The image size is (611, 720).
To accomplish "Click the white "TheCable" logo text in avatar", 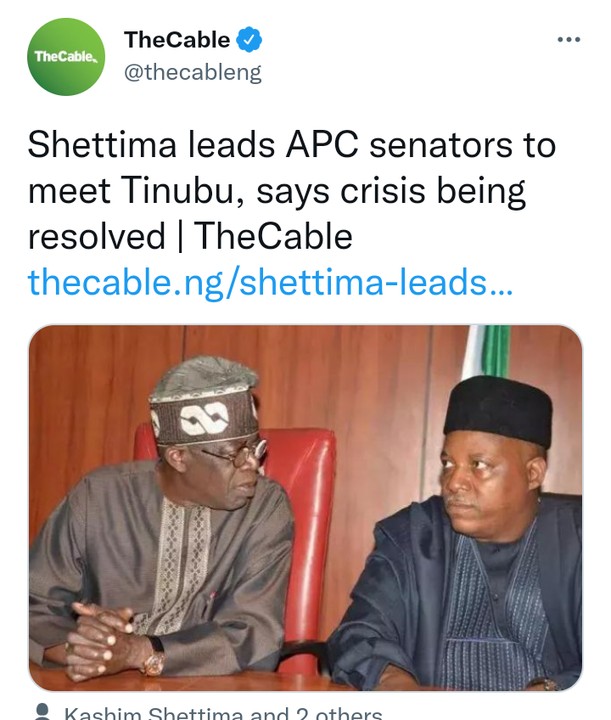I will click(65, 57).
